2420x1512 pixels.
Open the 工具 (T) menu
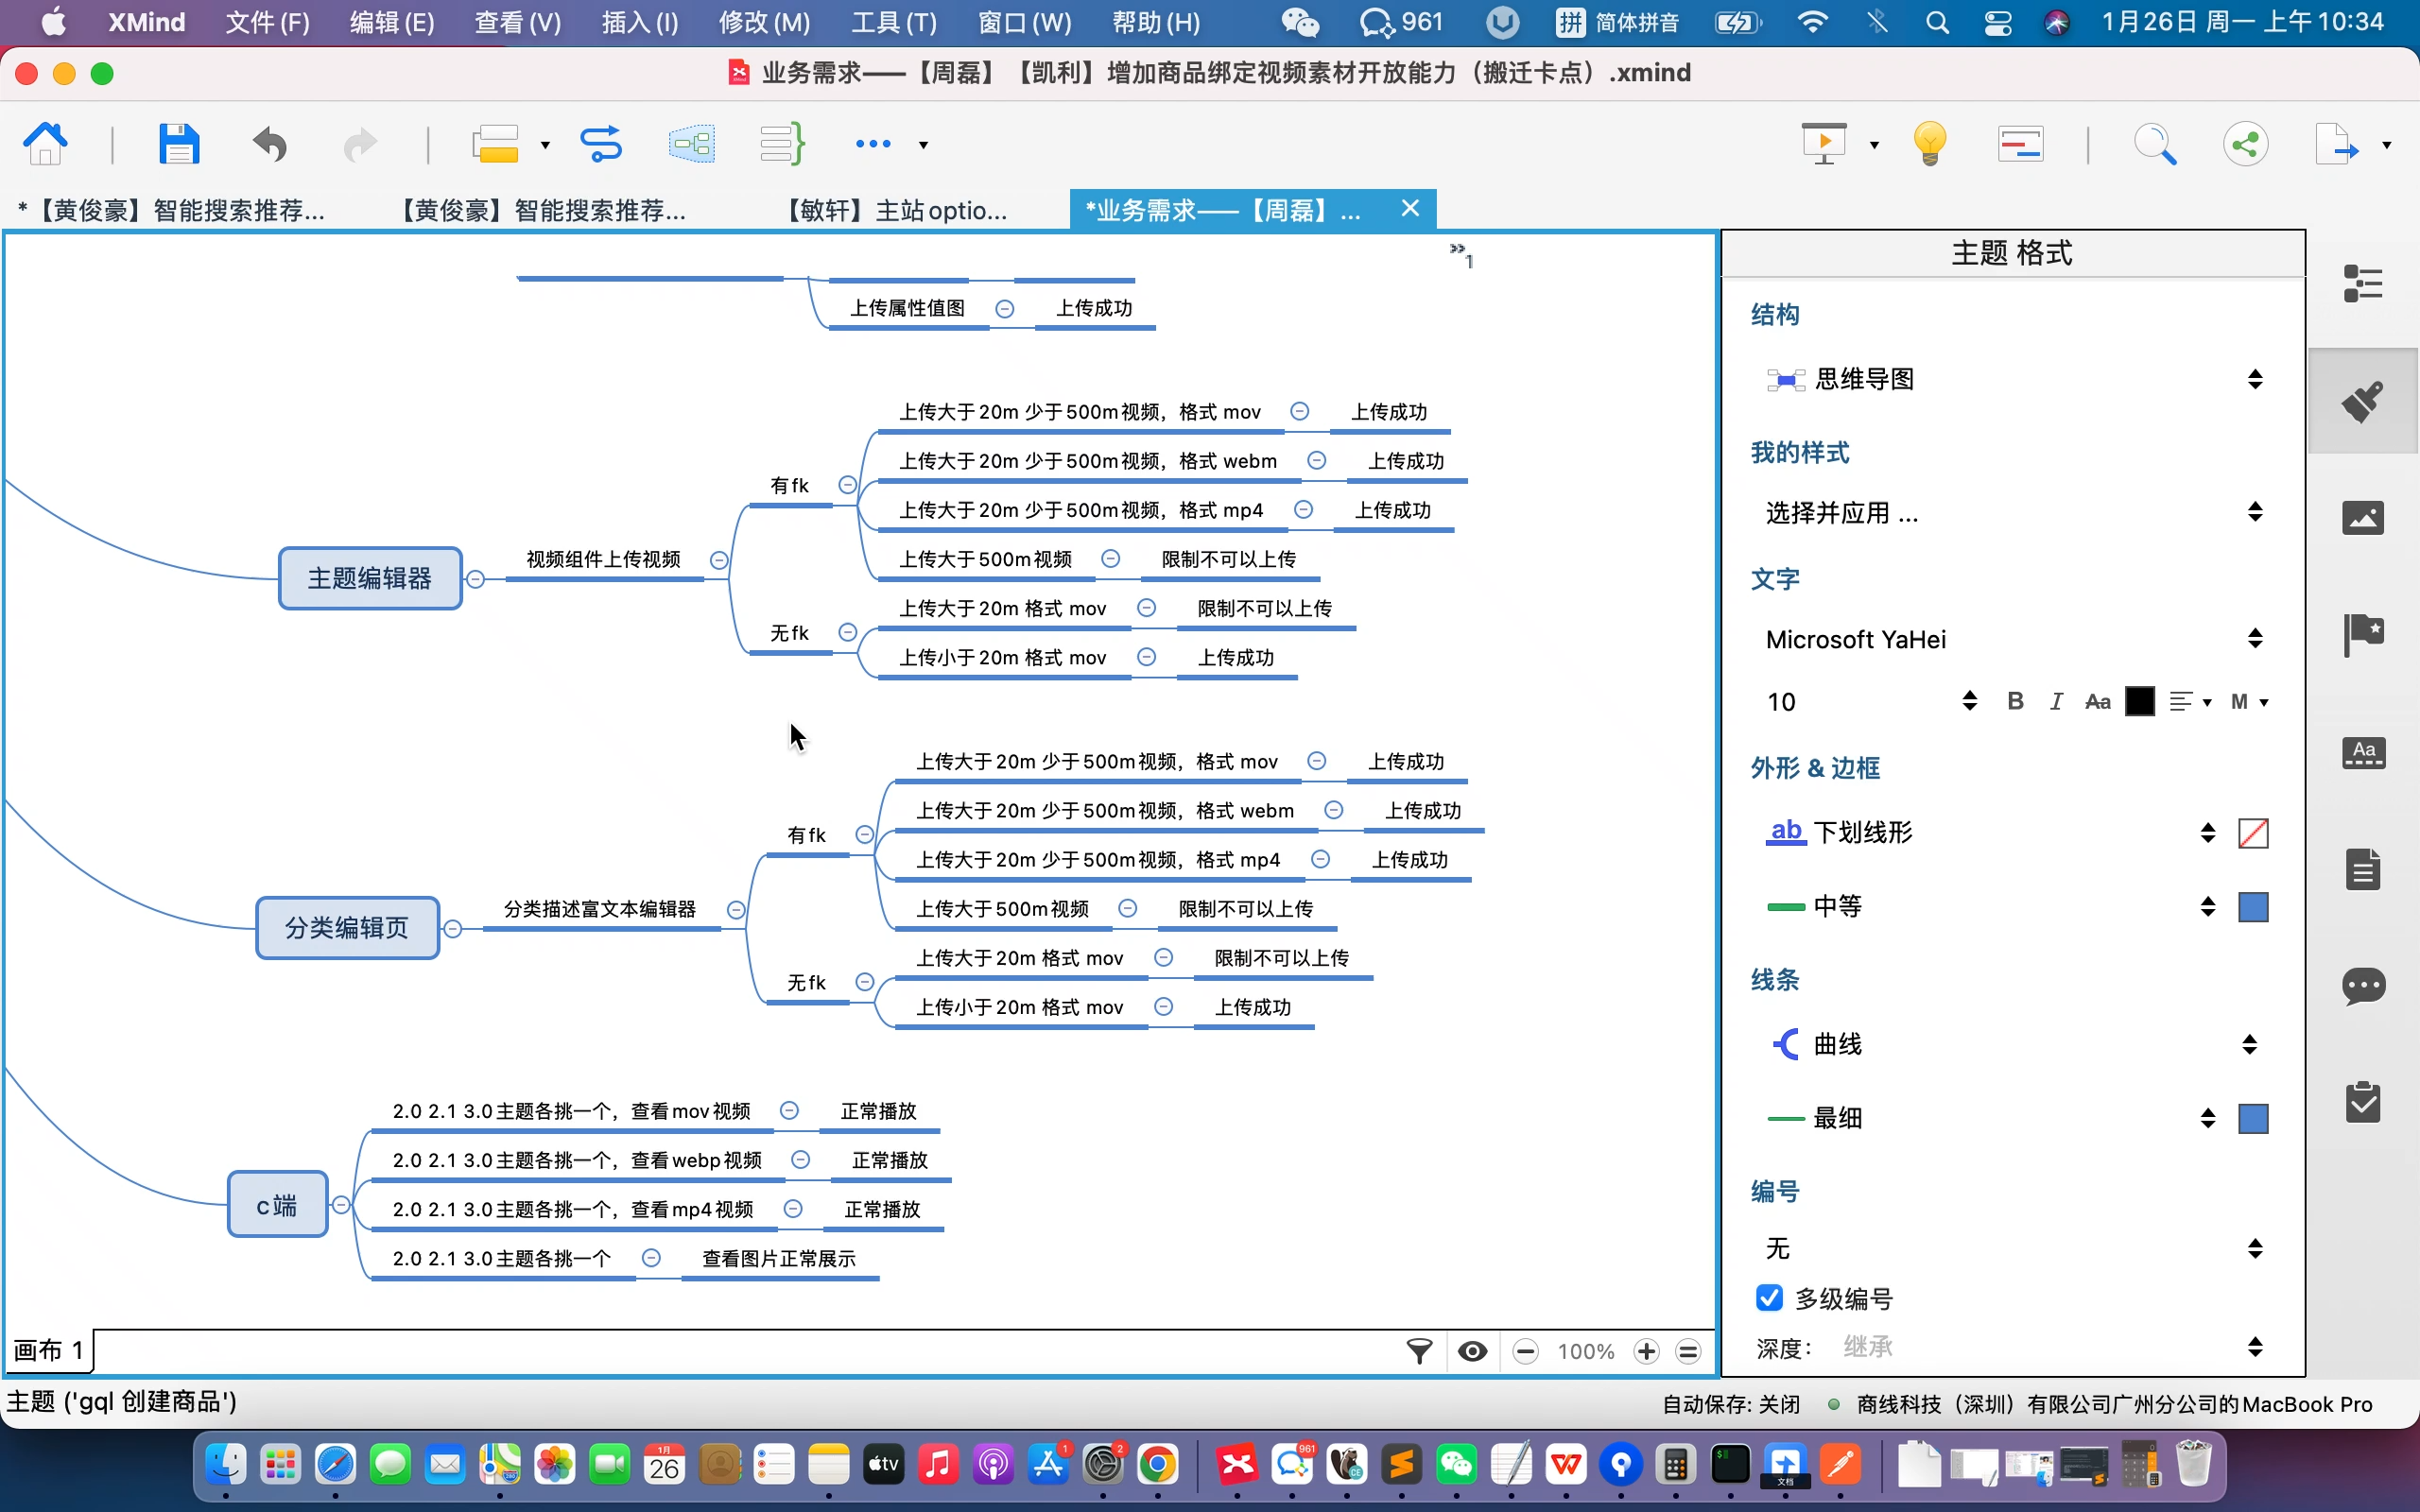tap(894, 22)
